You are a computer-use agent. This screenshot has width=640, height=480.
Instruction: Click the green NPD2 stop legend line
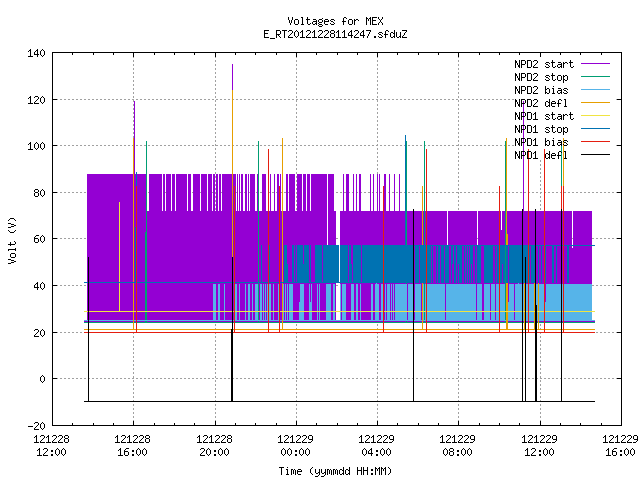pyautogui.click(x=595, y=77)
